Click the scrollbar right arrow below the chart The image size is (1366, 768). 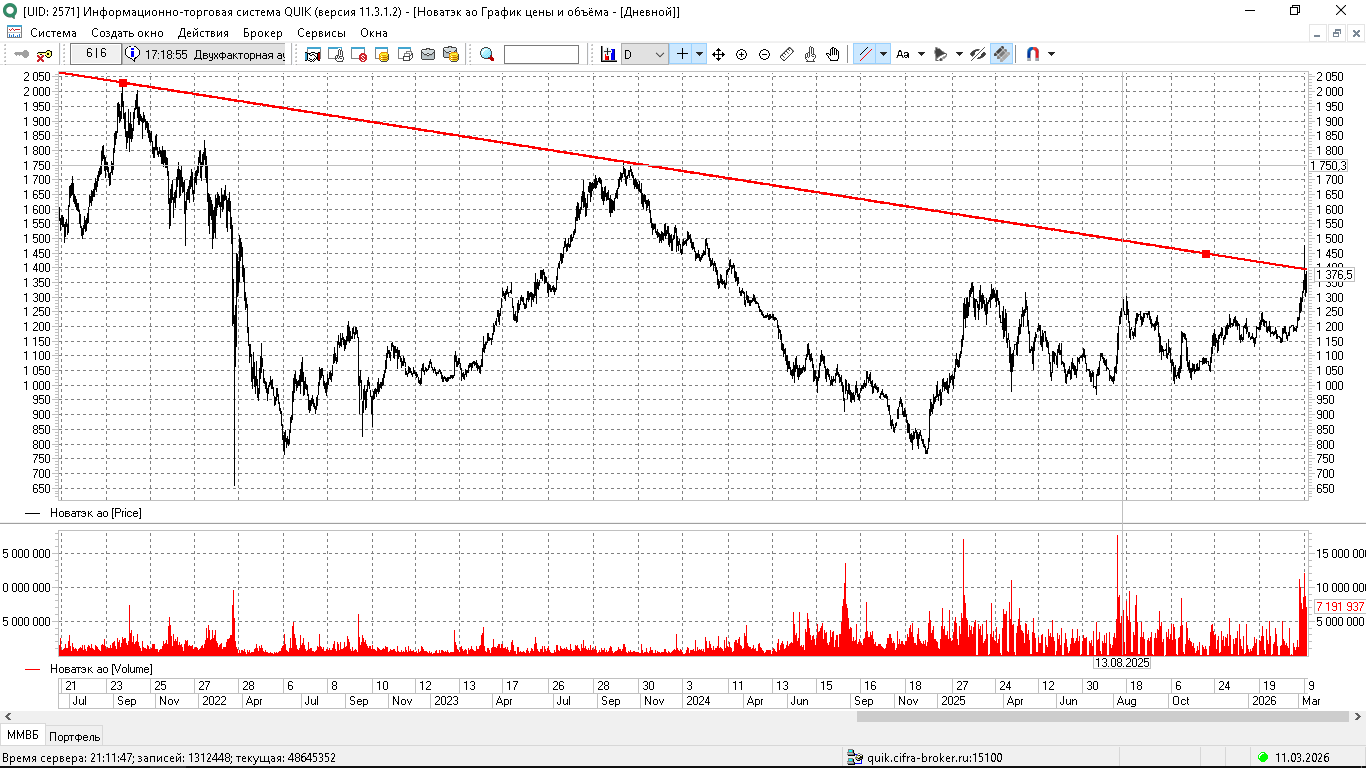(1358, 716)
